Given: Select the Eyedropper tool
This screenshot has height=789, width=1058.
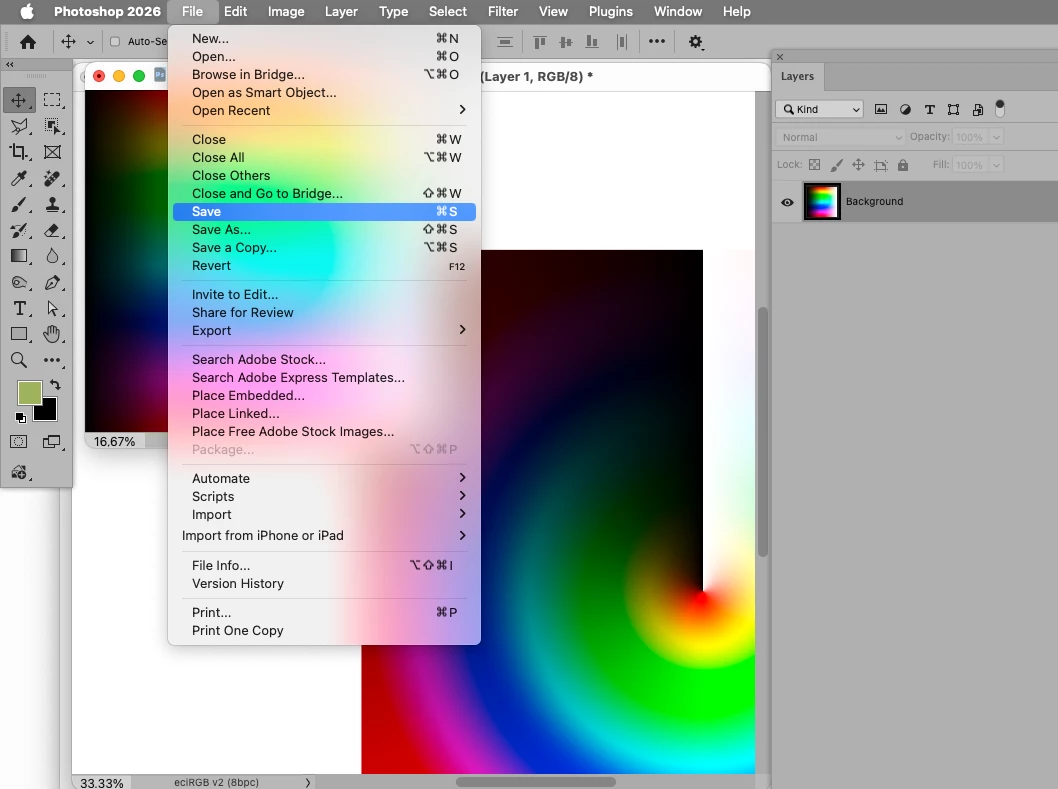Looking at the screenshot, I should (19, 178).
